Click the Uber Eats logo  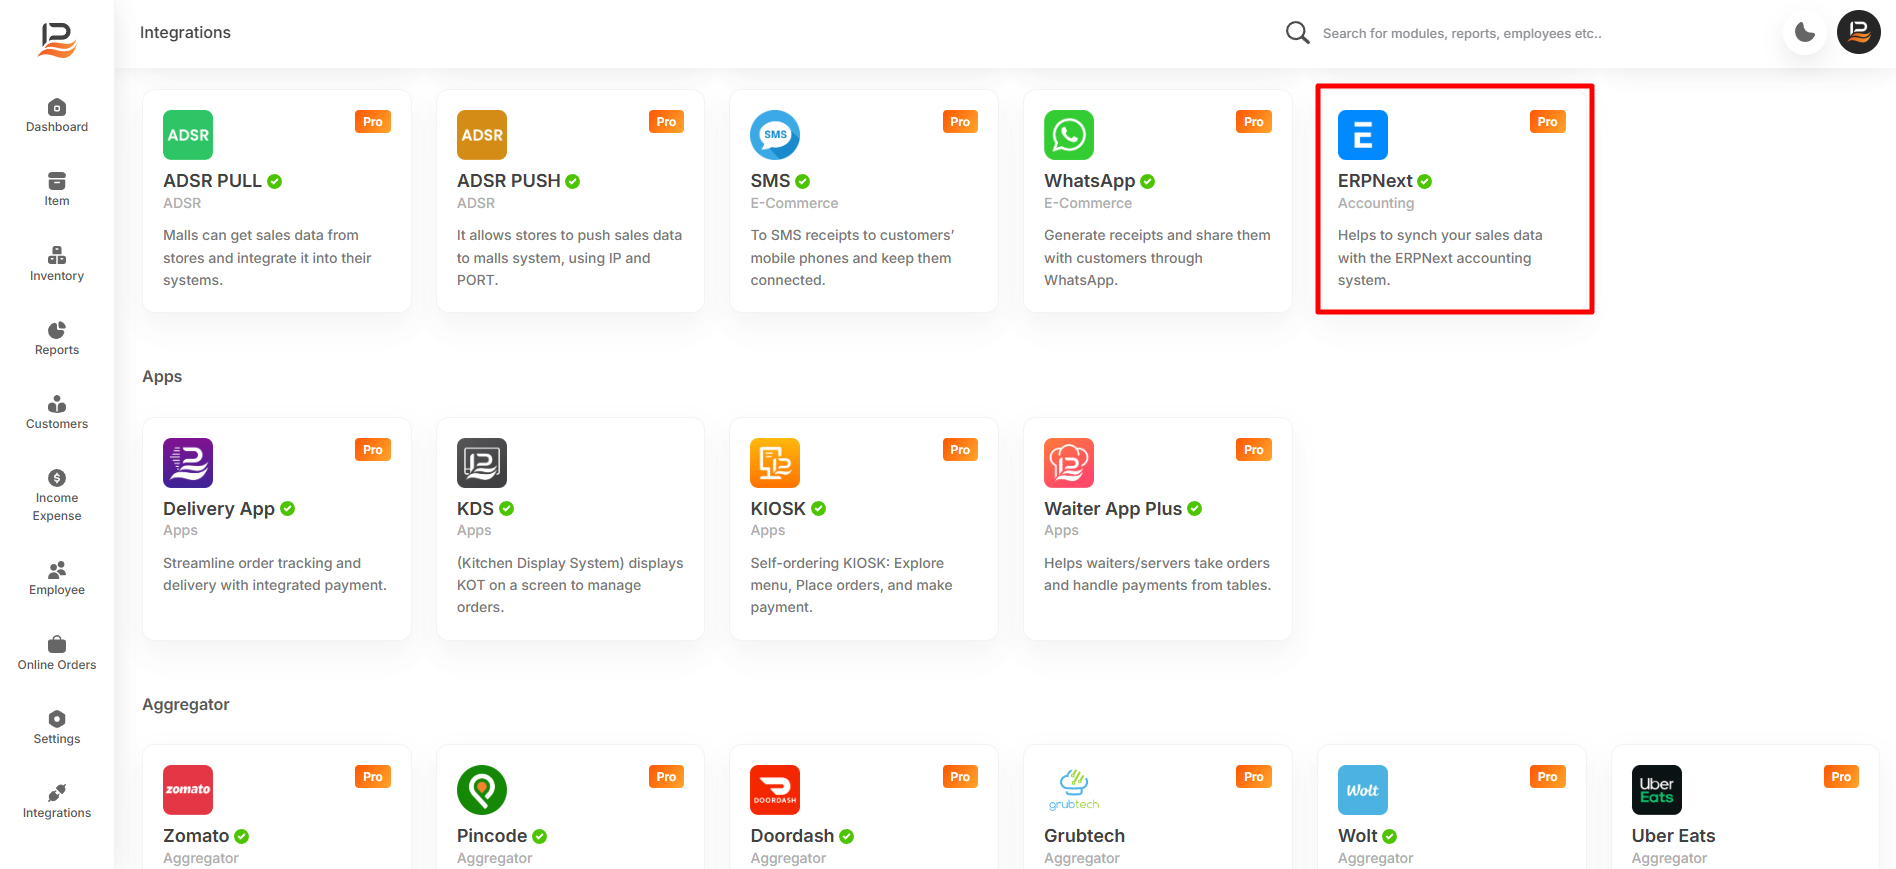pos(1657,790)
